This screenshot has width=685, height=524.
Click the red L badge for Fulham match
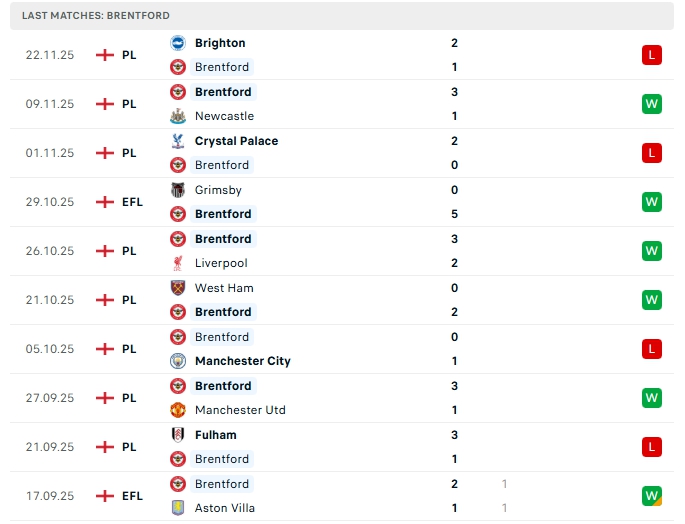pyautogui.click(x=652, y=447)
